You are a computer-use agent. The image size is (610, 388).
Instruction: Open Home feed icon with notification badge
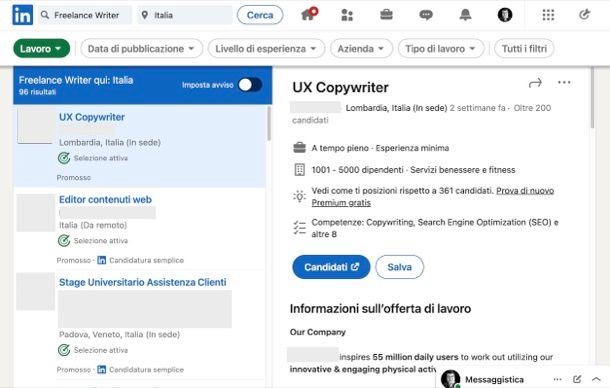tap(309, 14)
